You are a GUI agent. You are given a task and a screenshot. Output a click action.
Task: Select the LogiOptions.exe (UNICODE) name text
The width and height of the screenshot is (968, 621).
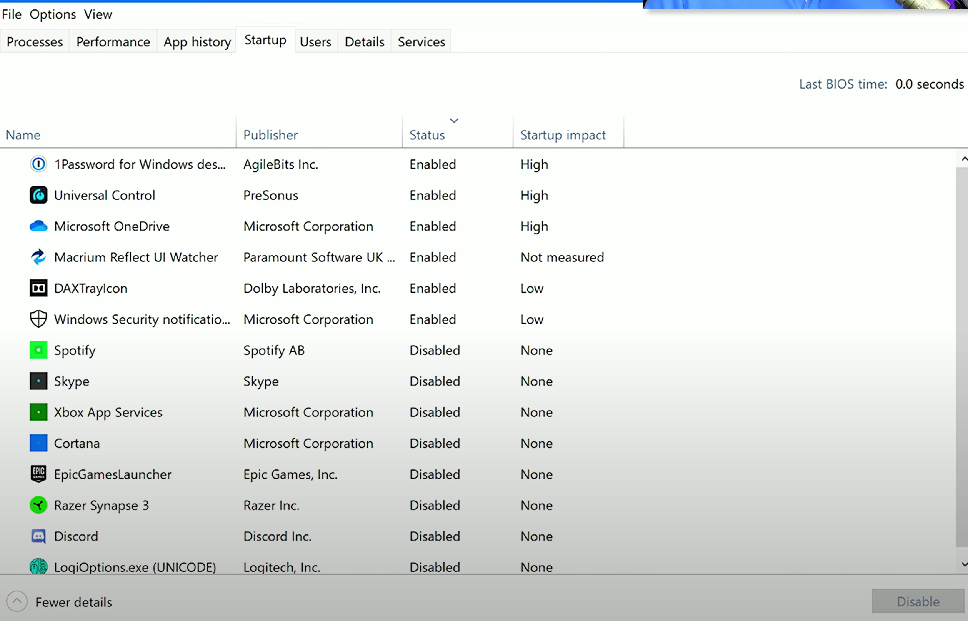tap(135, 567)
